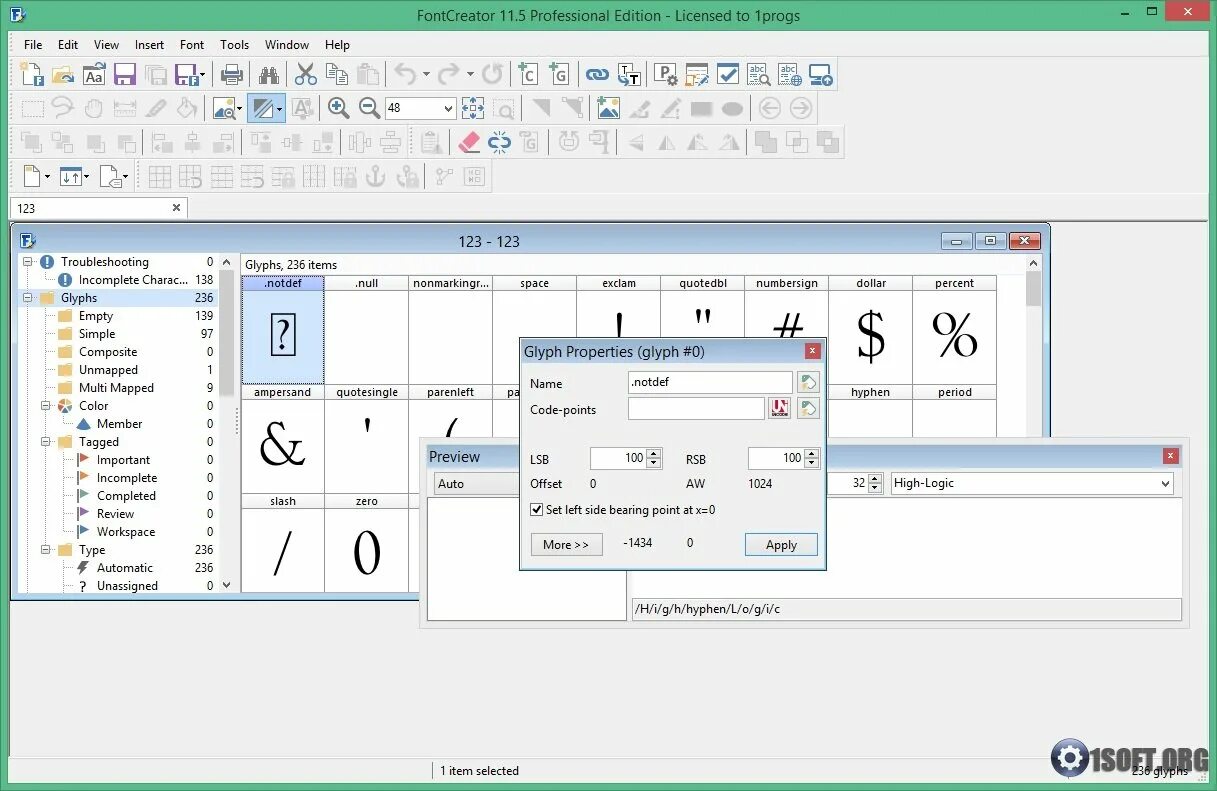Screen dimensions: 1217x791
Task: Click the Insert Glyphs icon
Action: (558, 74)
